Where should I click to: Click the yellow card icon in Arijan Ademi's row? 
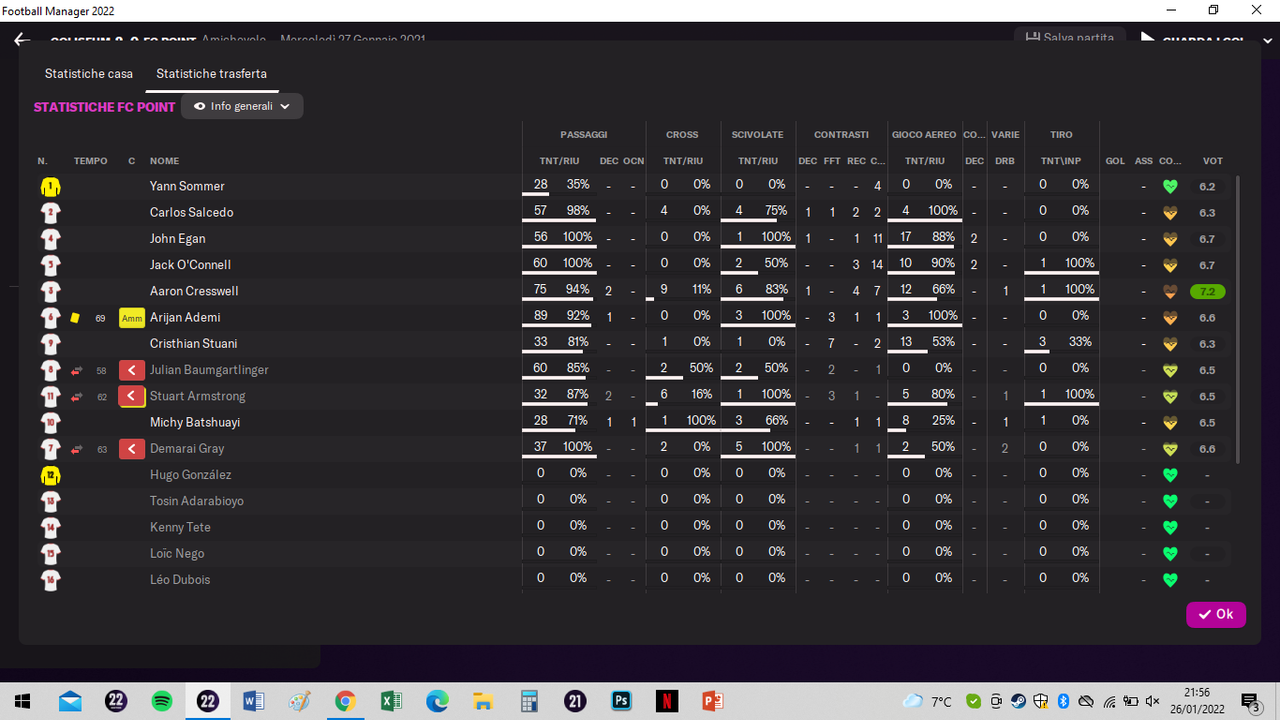[x=75, y=318]
